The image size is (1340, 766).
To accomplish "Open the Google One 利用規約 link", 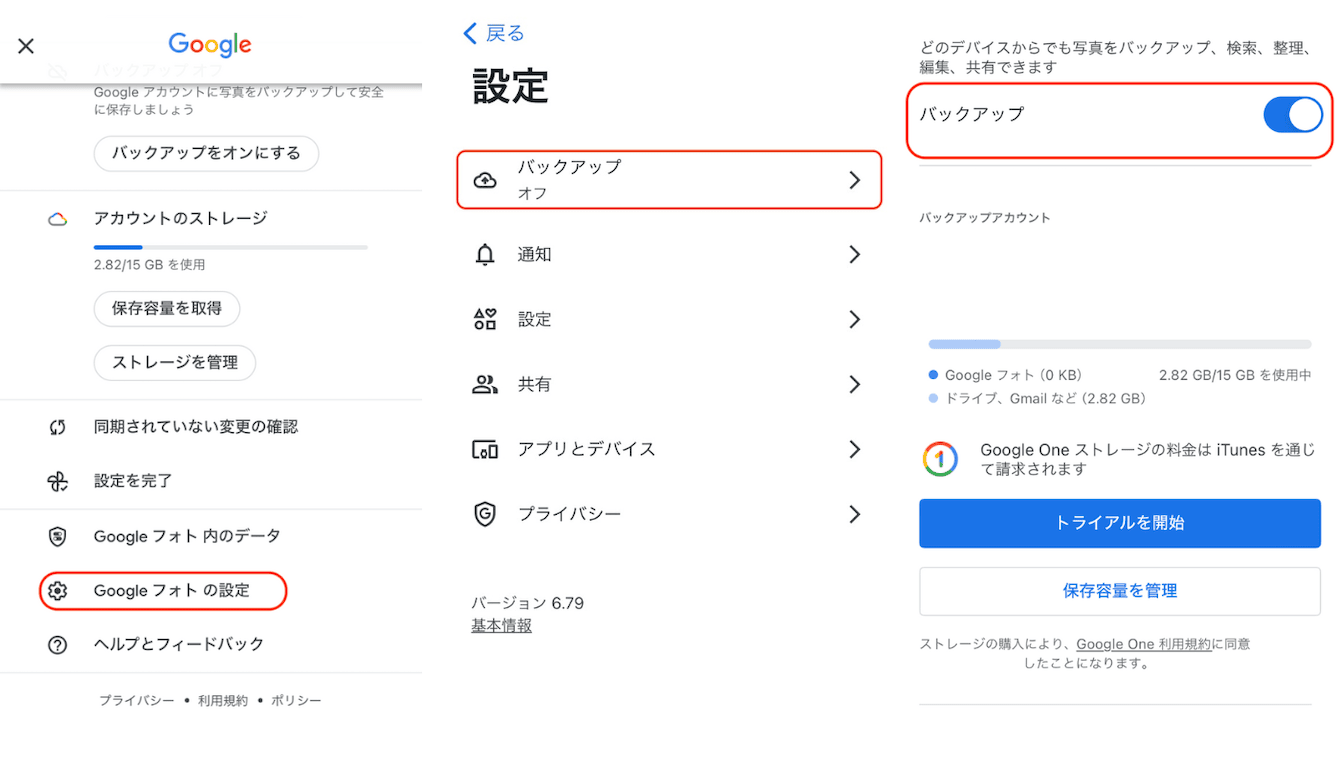I will [x=1144, y=645].
